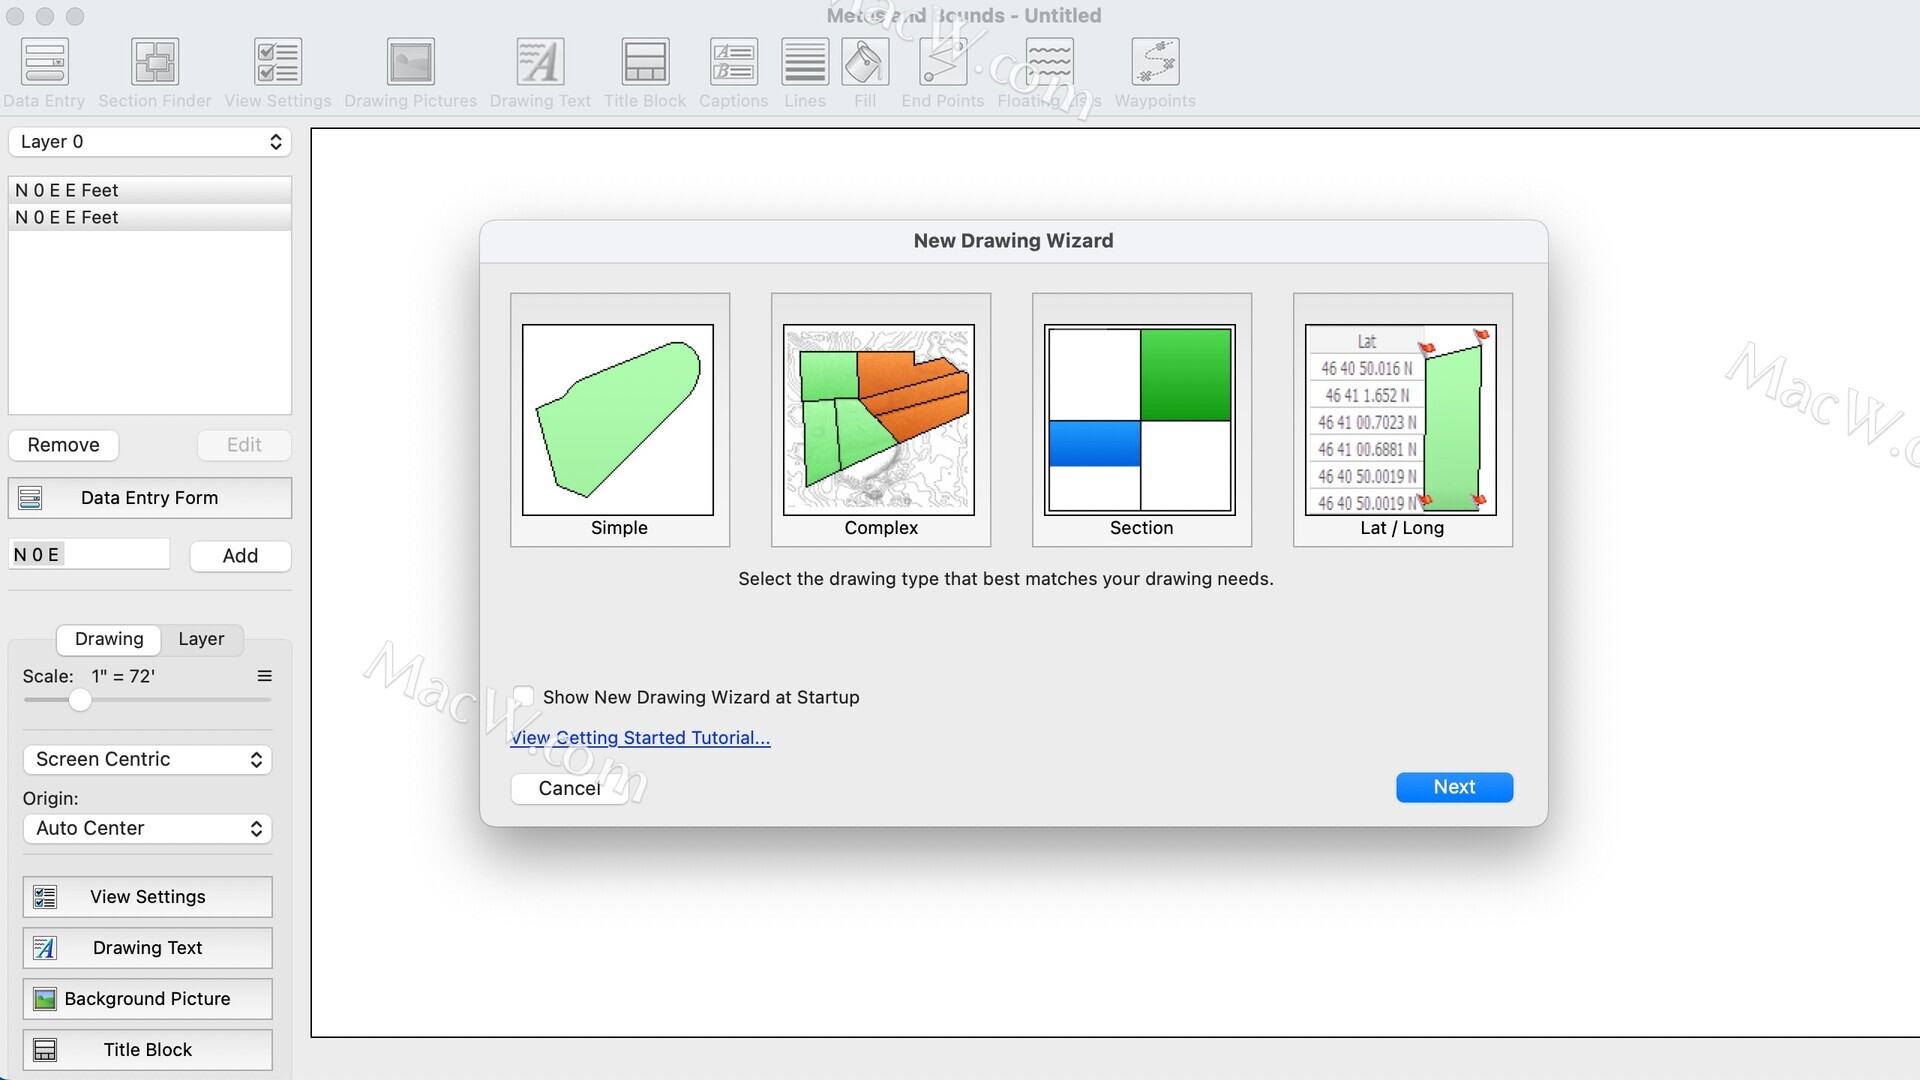Open the scale options menu icon
Screen dimensions: 1920x1080
pos(265,676)
